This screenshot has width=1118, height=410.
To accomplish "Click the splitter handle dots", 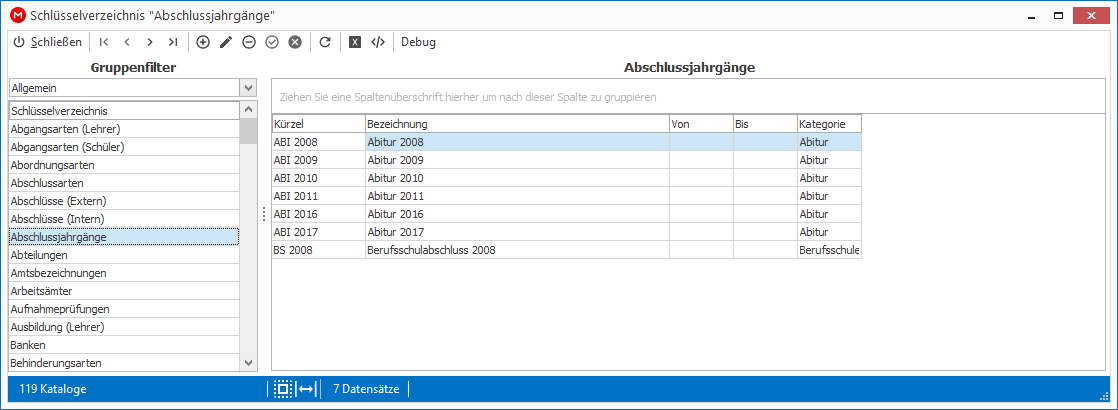I will pyautogui.click(x=264, y=214).
